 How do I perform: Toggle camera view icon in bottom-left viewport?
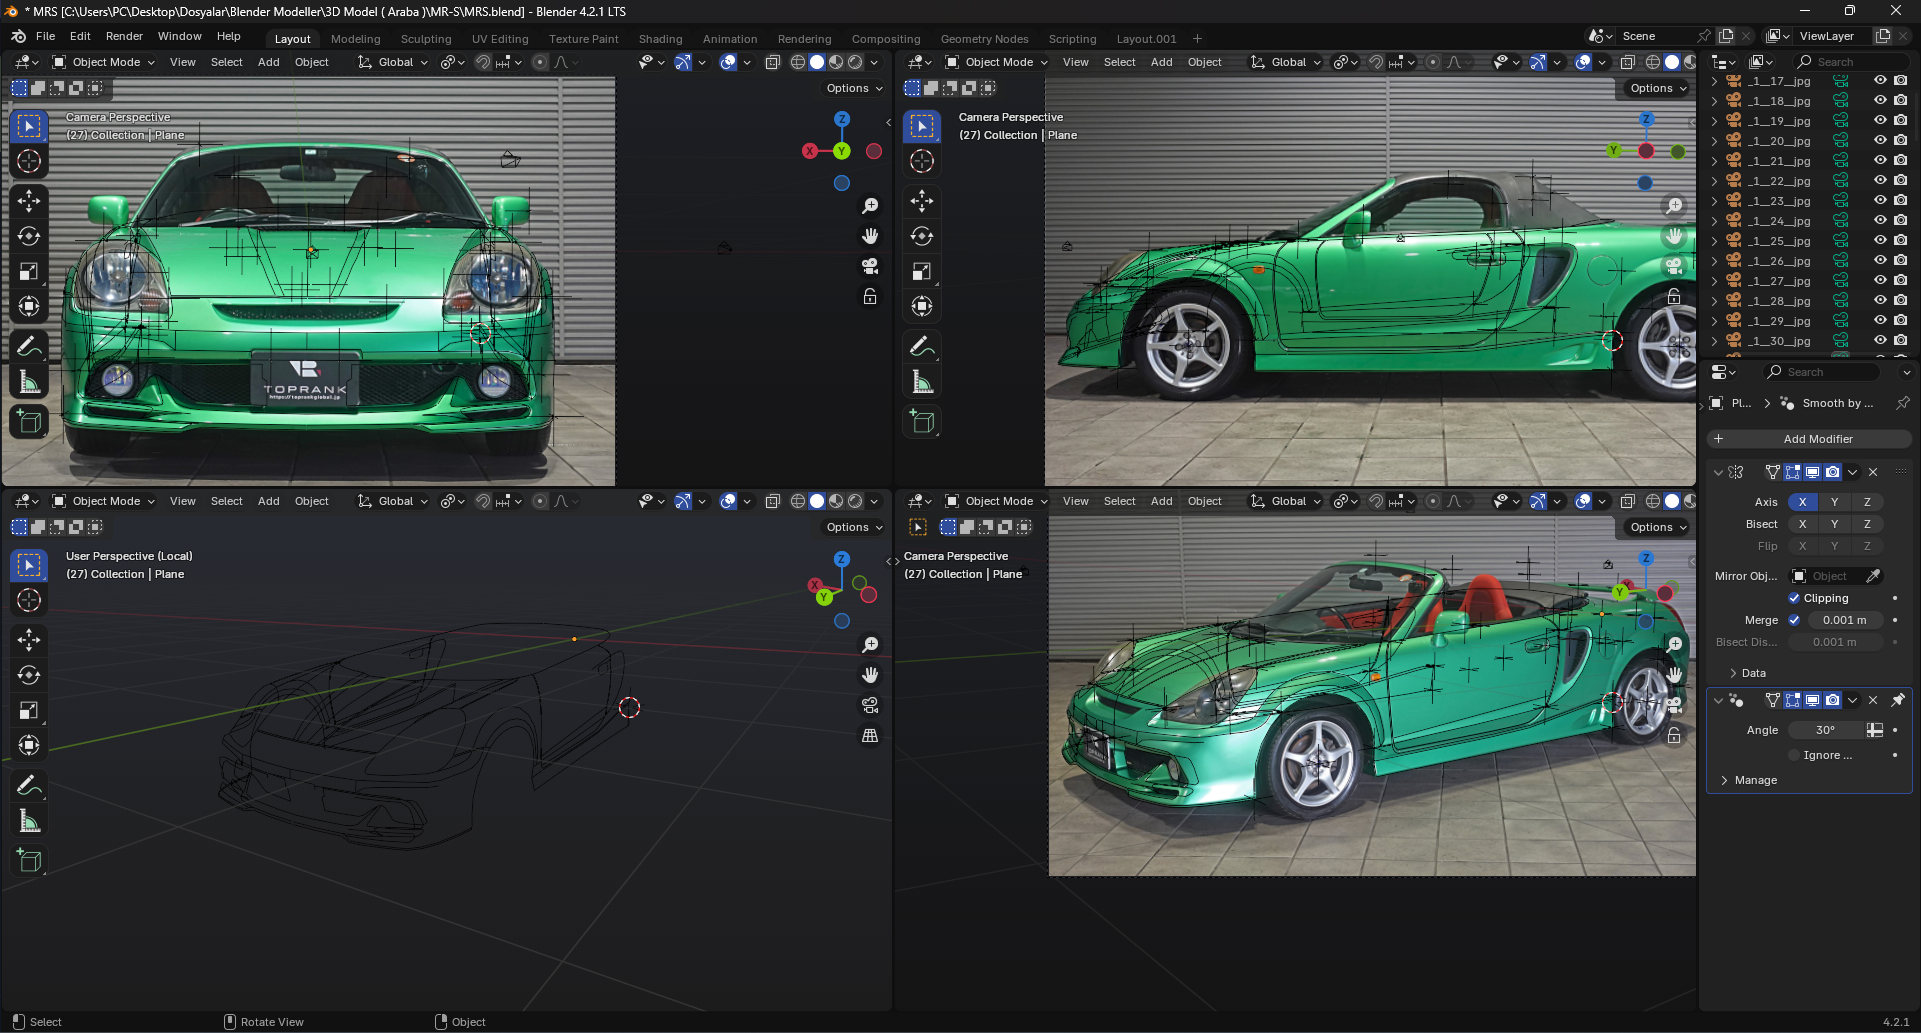(870, 706)
